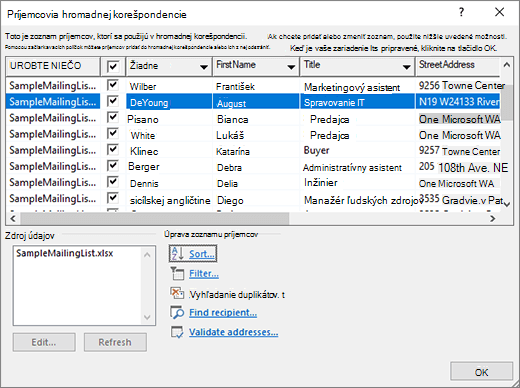Click the StreetAddress column header

tap(457, 66)
